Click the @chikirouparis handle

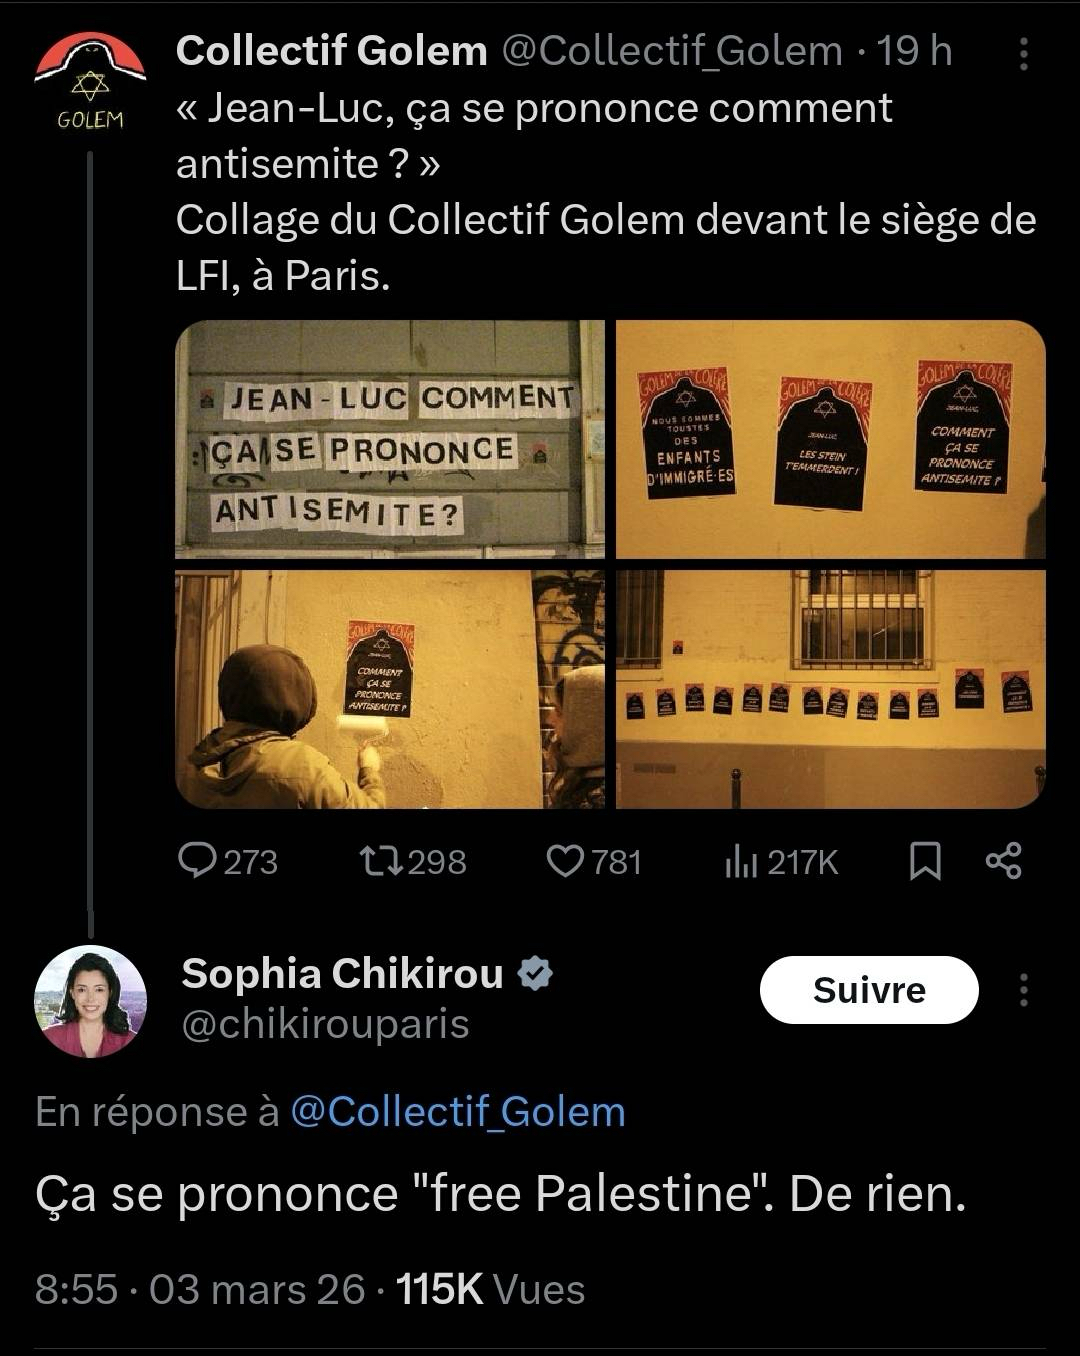325,1024
